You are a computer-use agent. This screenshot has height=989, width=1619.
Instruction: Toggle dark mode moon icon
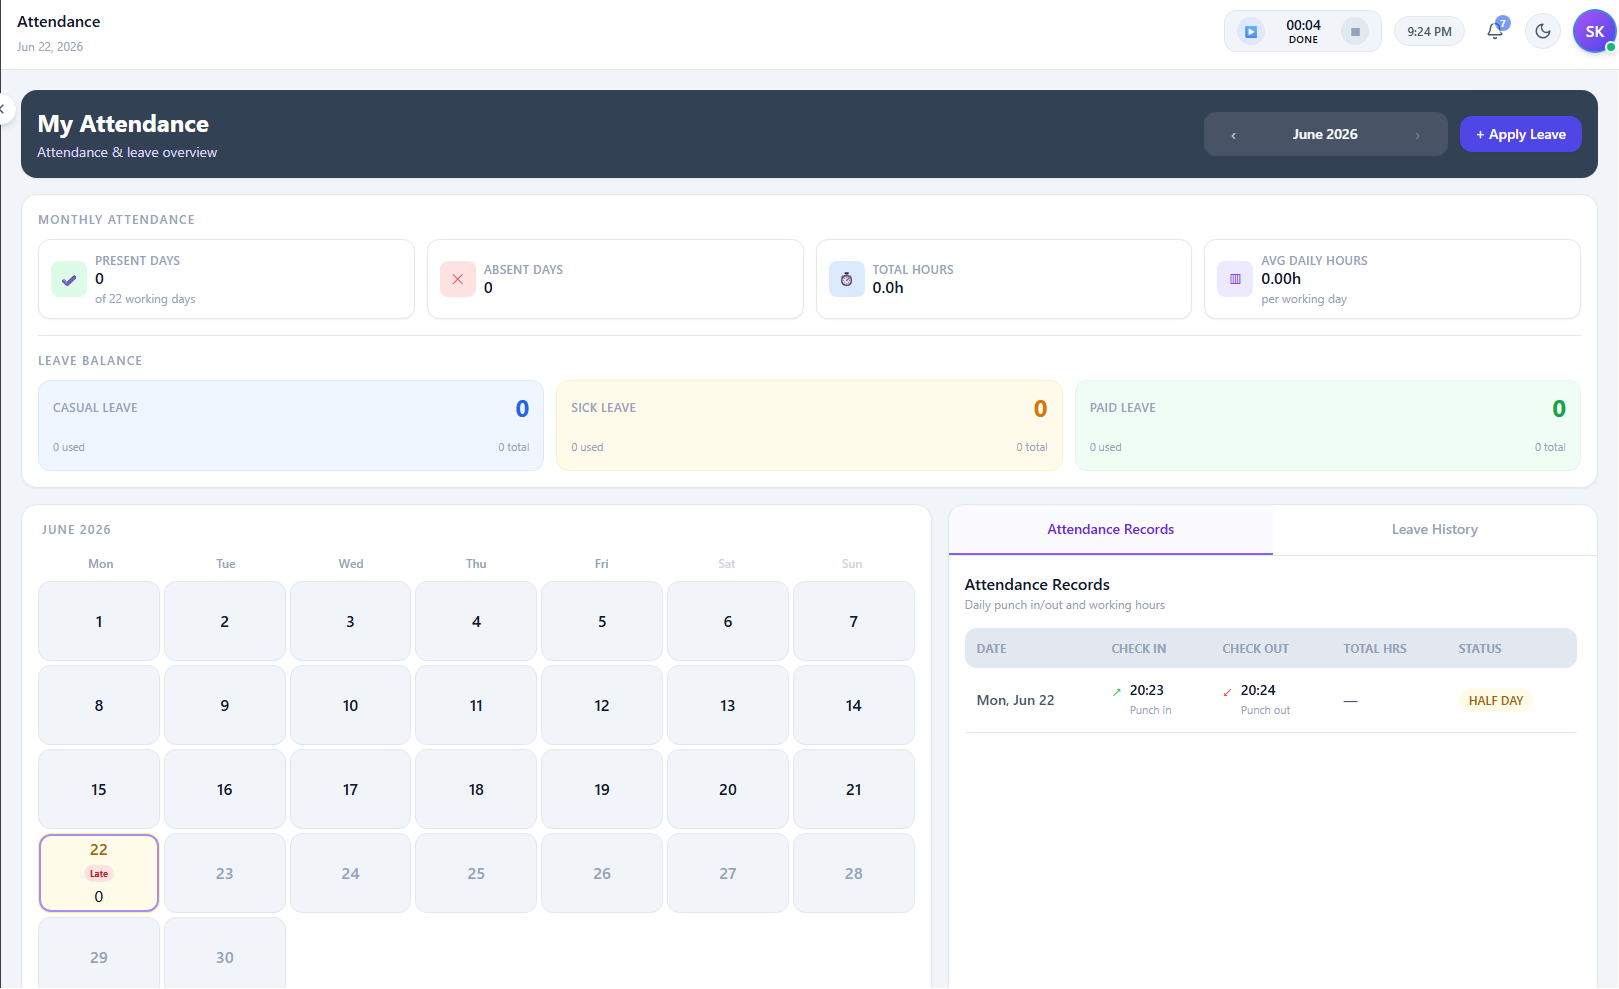coord(1543,31)
